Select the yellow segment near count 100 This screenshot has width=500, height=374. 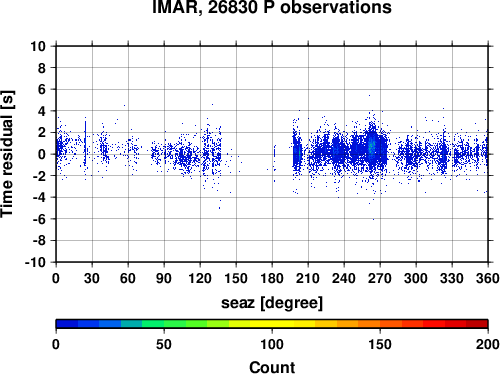coord(272,324)
